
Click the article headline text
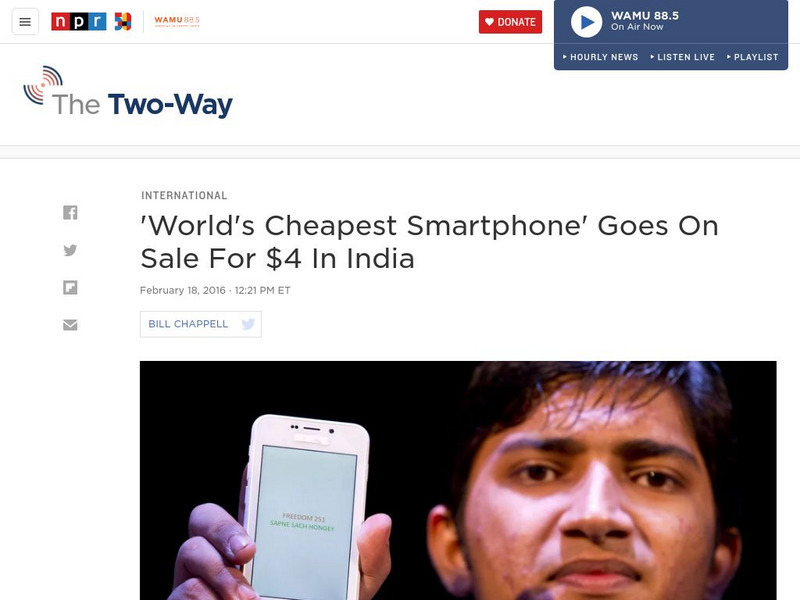[429, 242]
